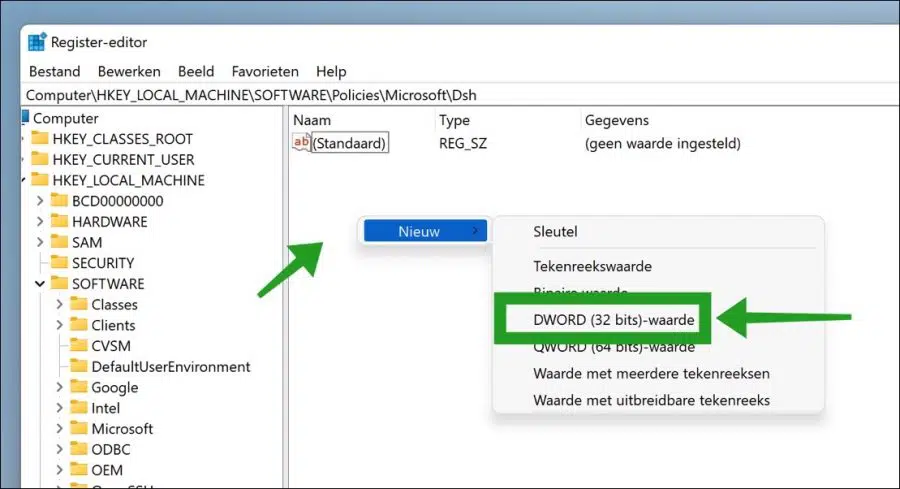Click the Google folder icon
900x489 pixels.
coord(79,386)
